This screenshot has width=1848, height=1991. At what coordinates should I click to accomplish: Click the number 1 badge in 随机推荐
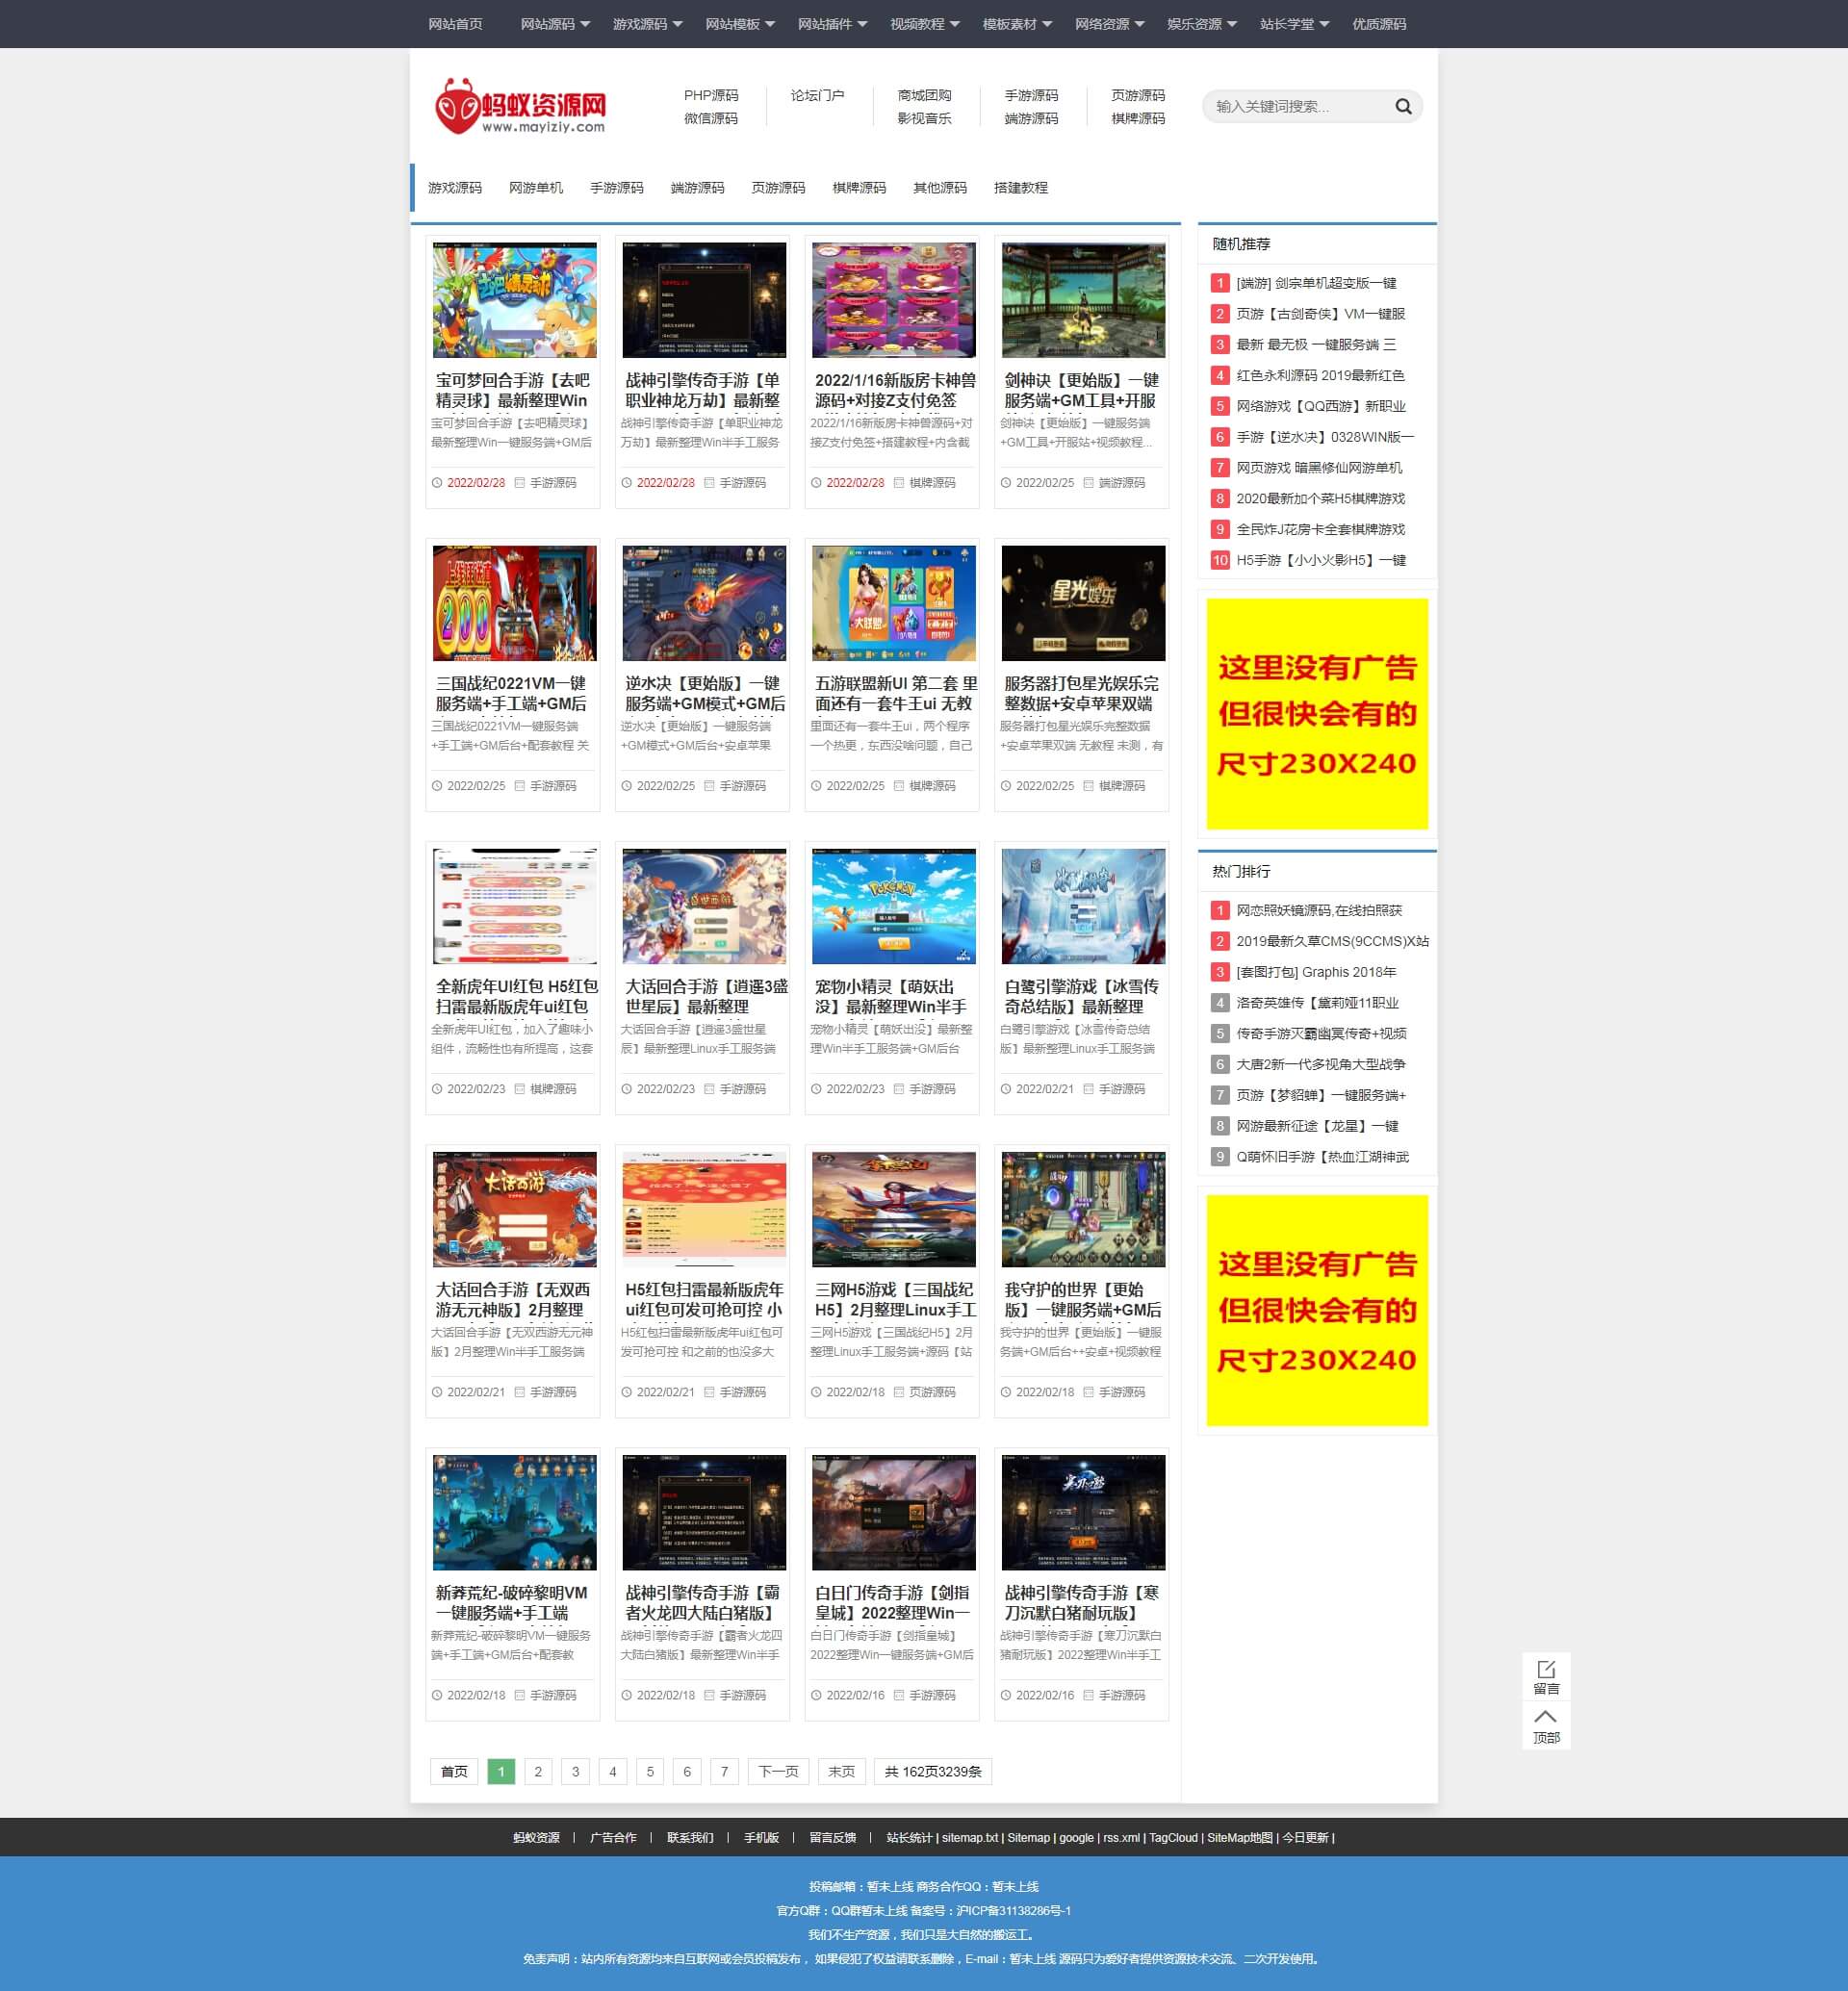tap(1219, 283)
